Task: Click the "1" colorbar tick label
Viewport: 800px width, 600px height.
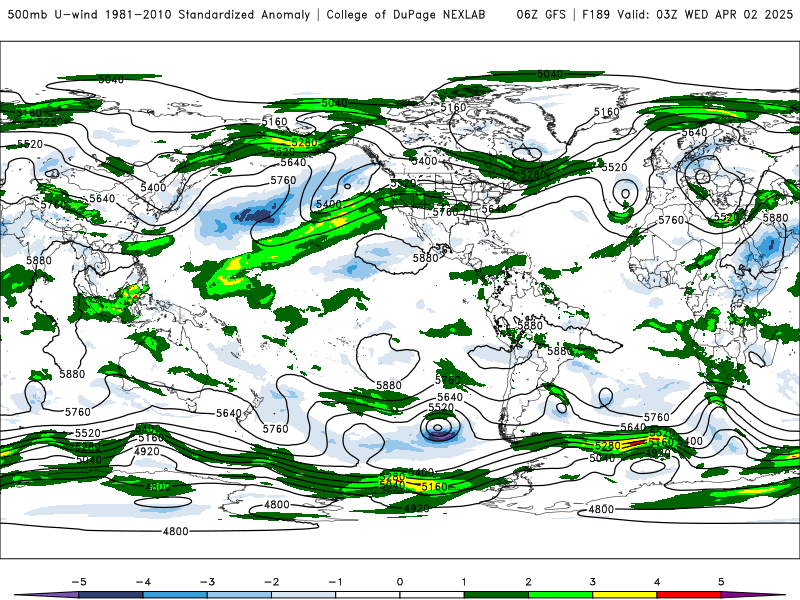Action: tap(464, 582)
